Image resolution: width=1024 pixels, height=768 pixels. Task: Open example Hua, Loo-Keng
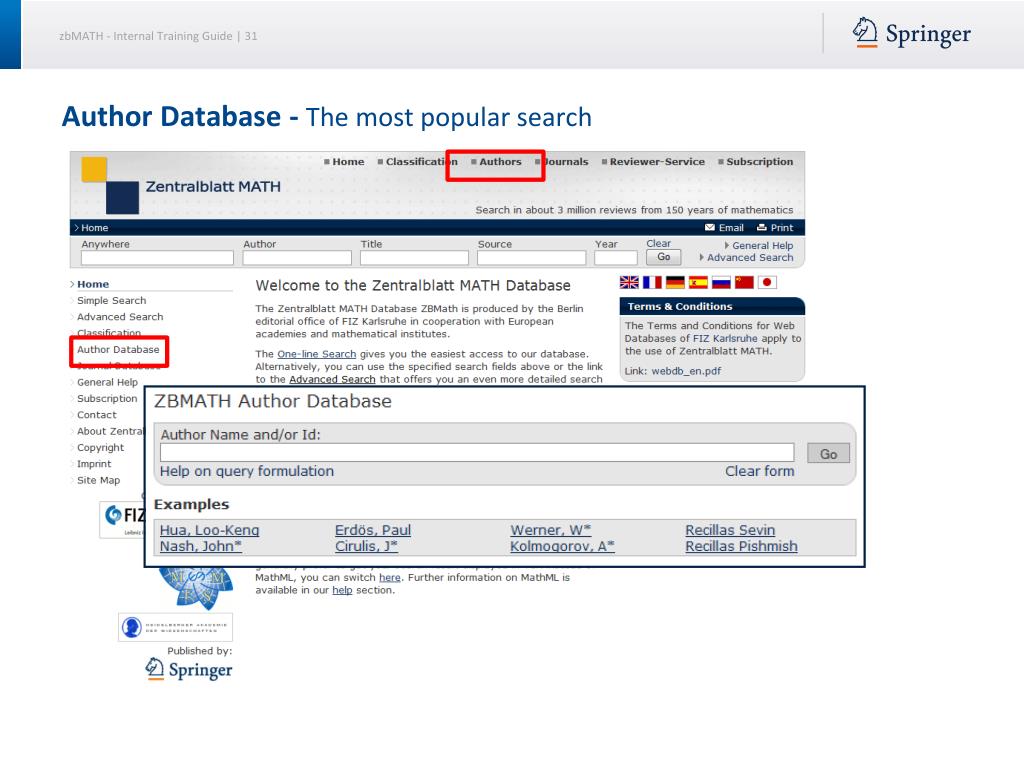click(210, 530)
